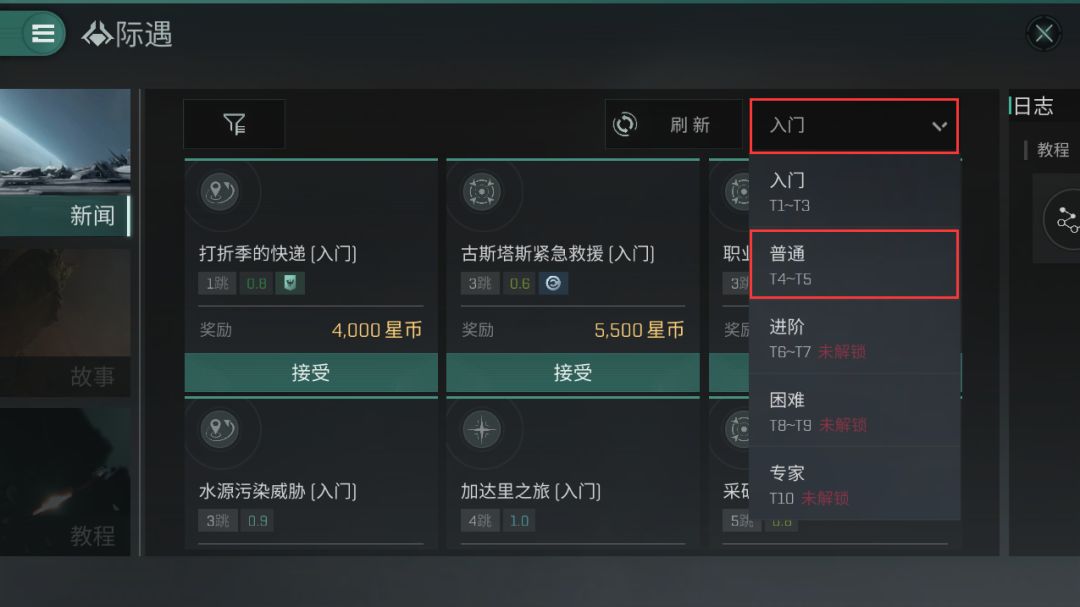1080x607 pixels.
Task: Click the compass star icon on 加达里之旅
Action: [x=482, y=430]
